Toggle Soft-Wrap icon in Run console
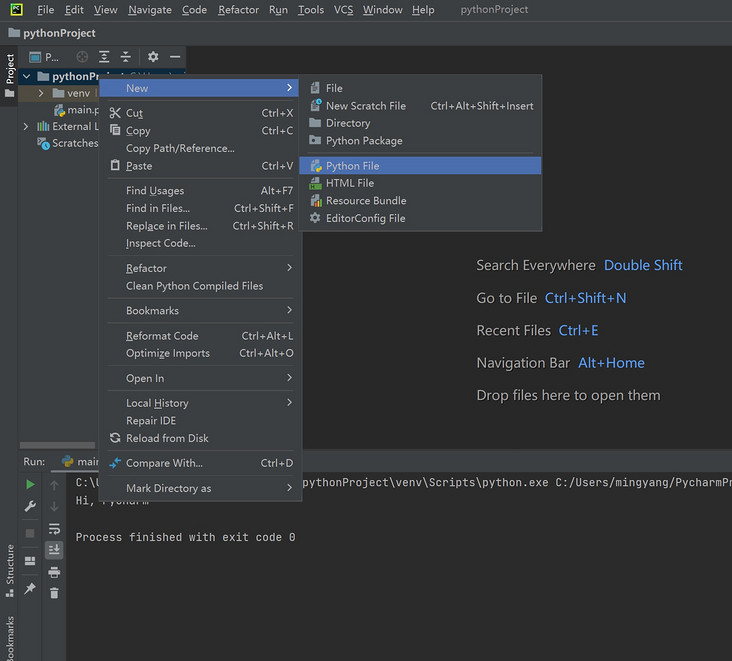Viewport: 732px width, 661px height. click(x=54, y=528)
